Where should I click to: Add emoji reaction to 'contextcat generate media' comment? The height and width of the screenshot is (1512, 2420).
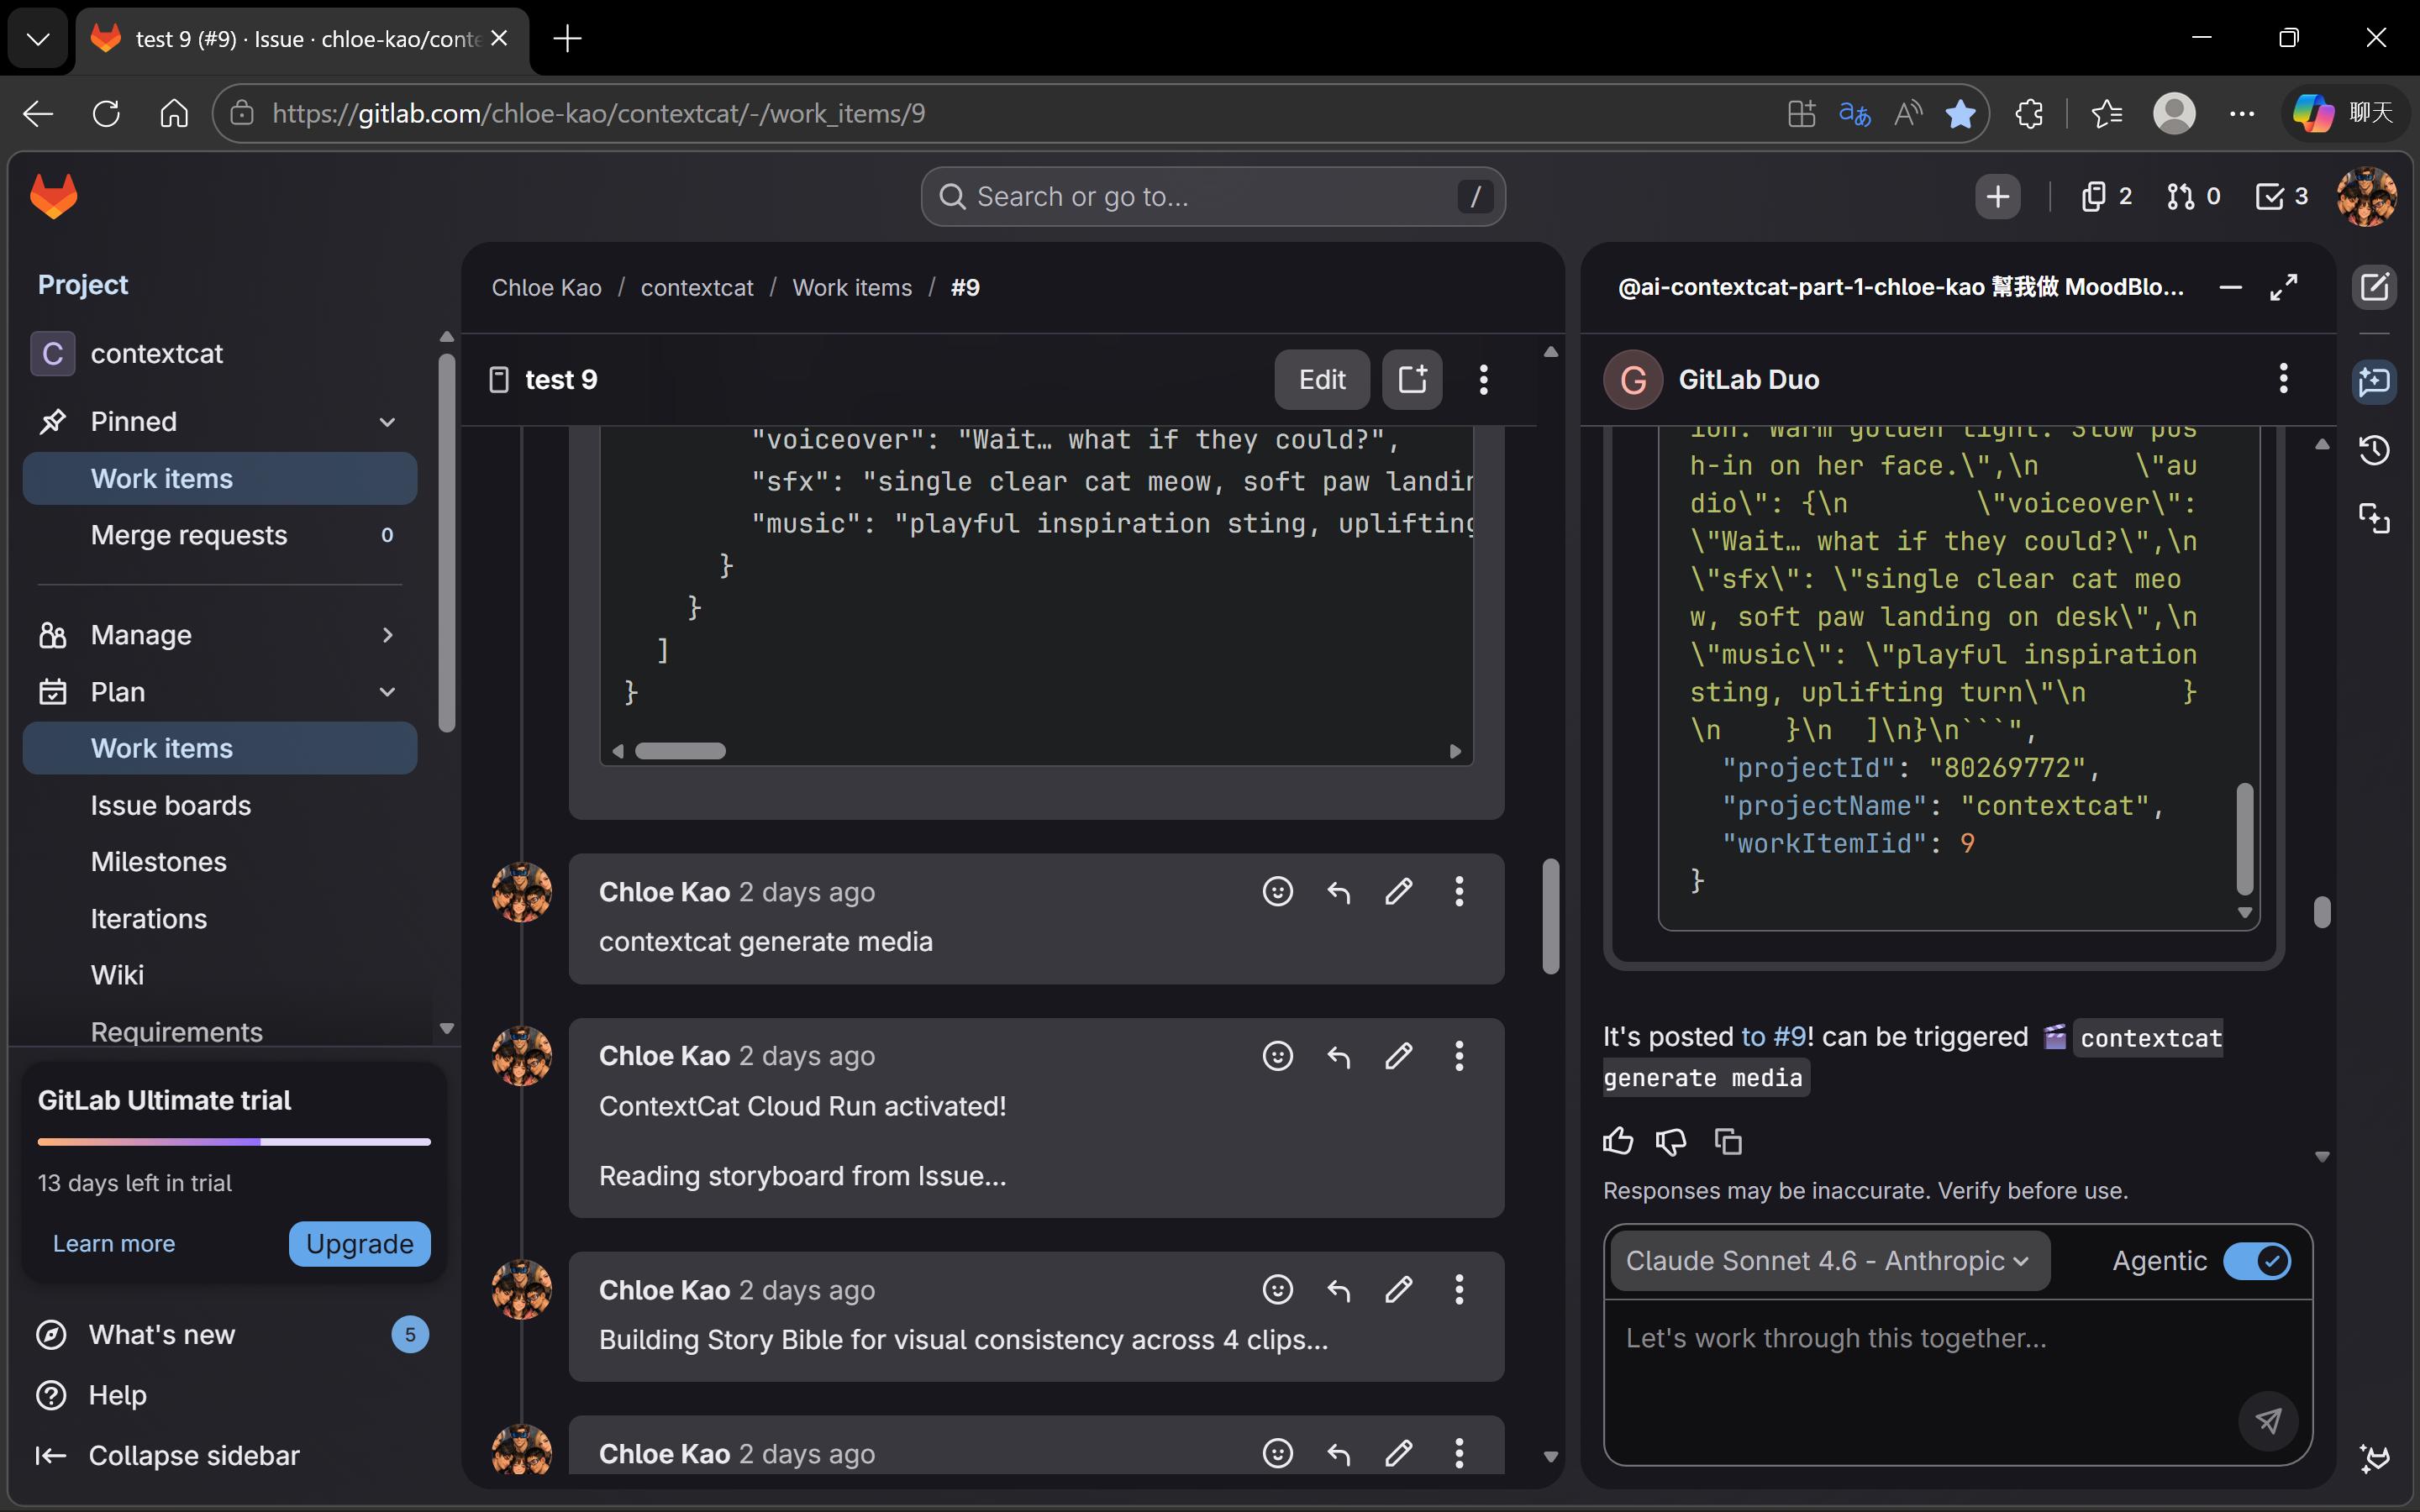click(1277, 891)
